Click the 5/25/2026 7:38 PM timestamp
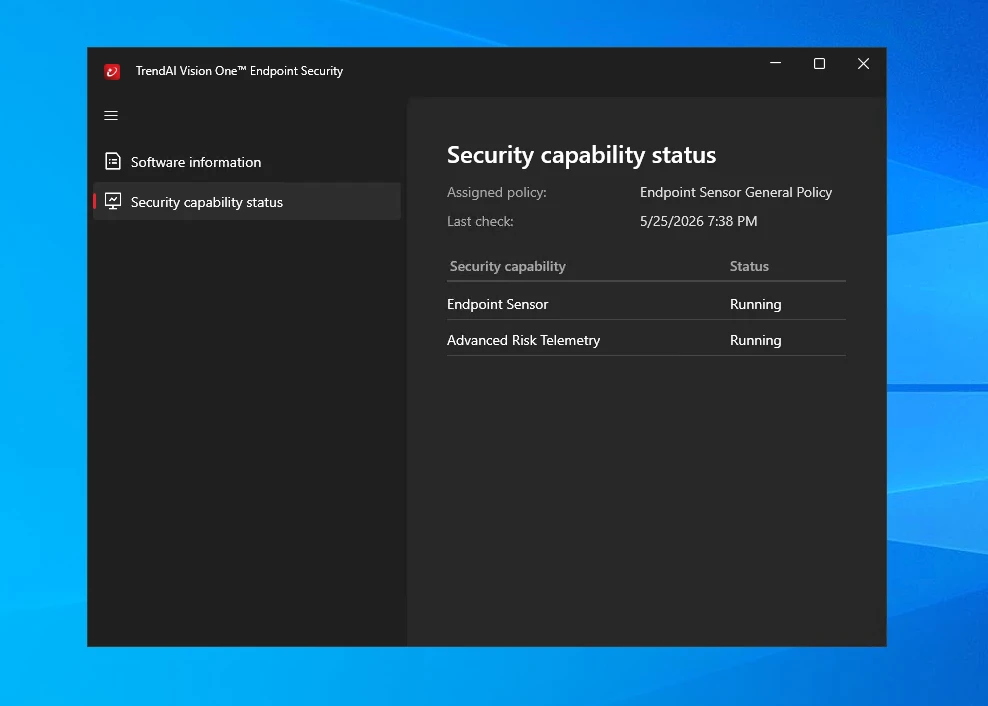Screen dimensions: 988x706 click(698, 221)
